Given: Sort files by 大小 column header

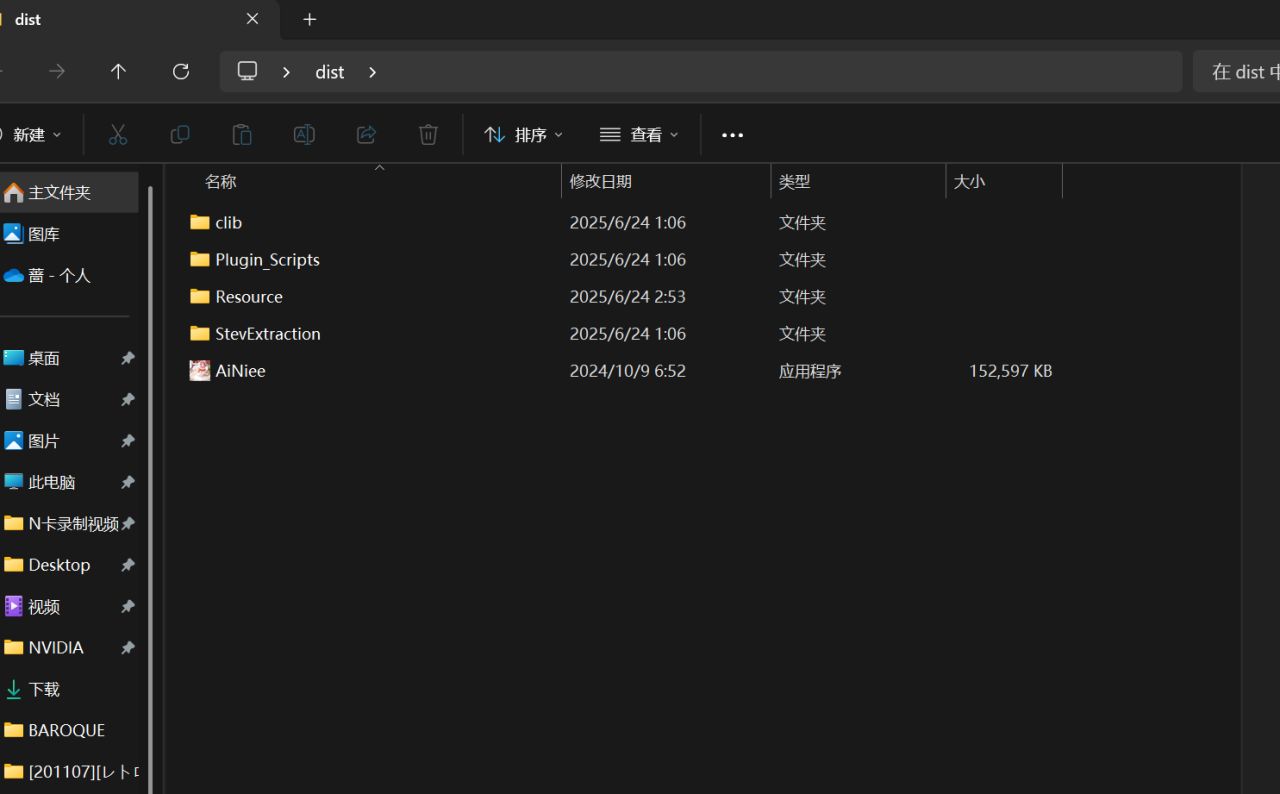Looking at the screenshot, I should tap(969, 181).
